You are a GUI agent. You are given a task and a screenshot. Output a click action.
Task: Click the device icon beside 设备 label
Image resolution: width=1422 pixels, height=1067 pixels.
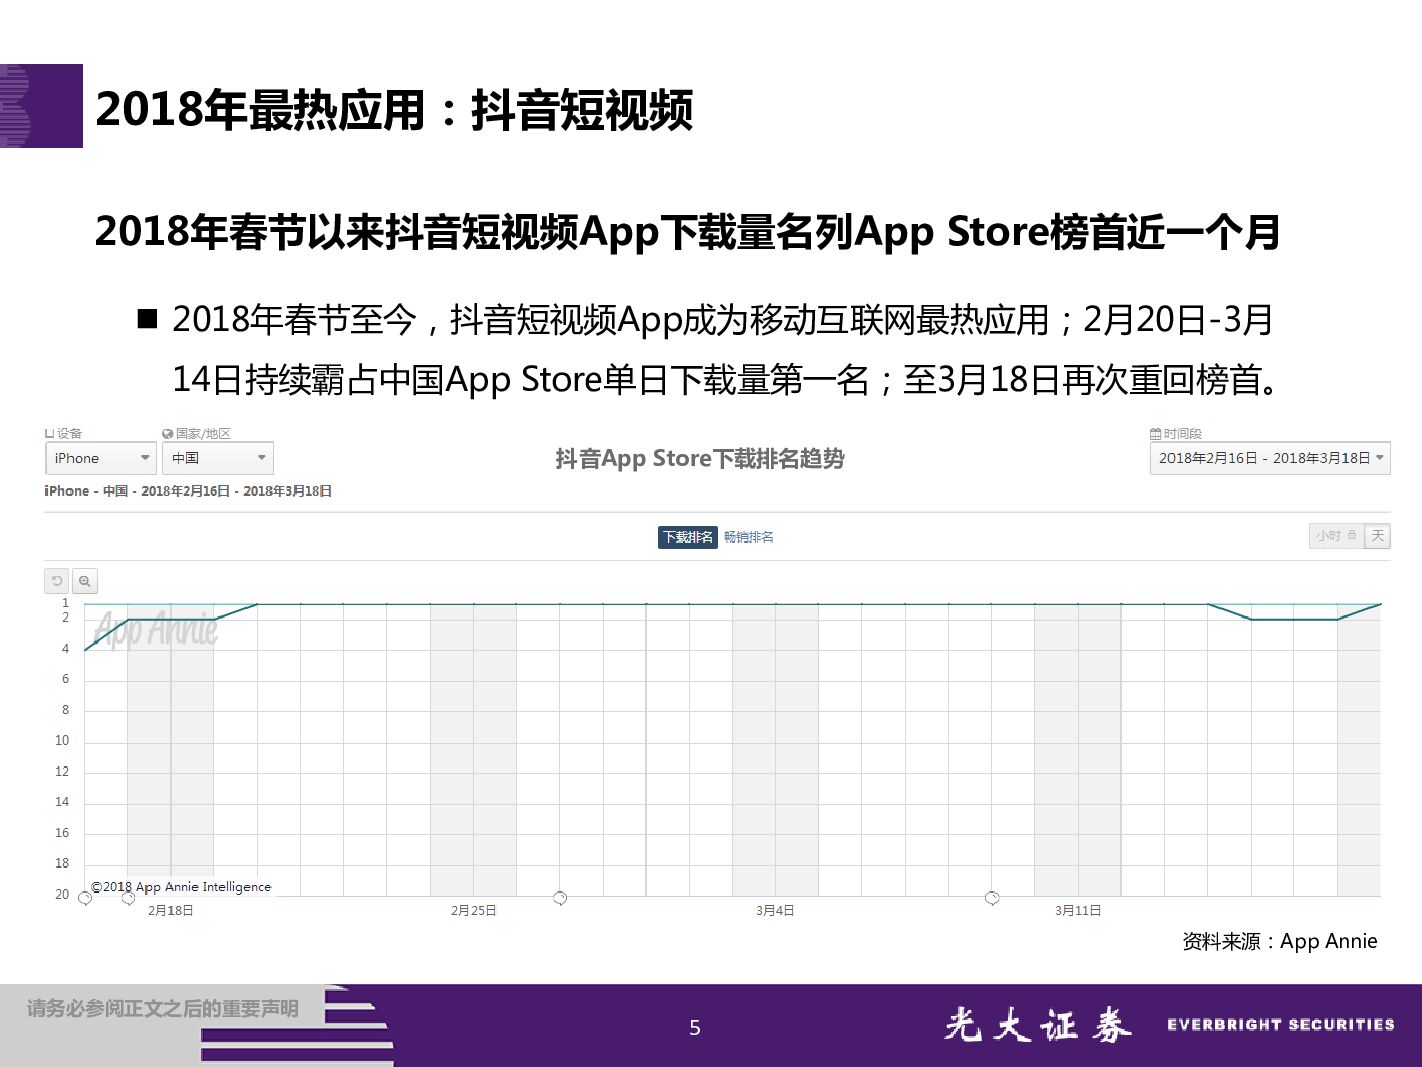[x=49, y=434]
